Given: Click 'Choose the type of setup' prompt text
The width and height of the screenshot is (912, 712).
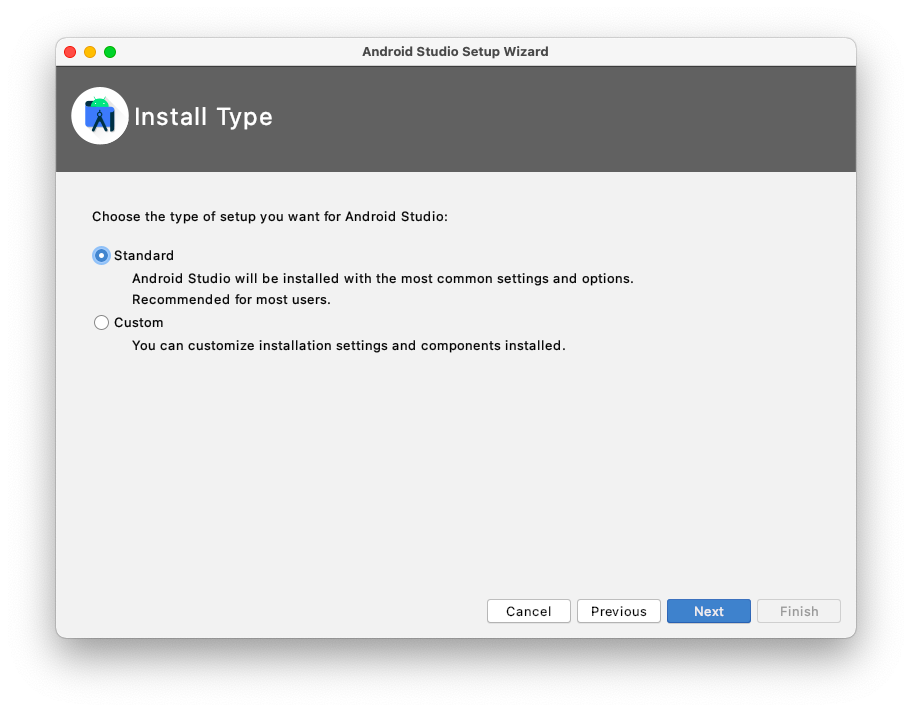Looking at the screenshot, I should [270, 216].
